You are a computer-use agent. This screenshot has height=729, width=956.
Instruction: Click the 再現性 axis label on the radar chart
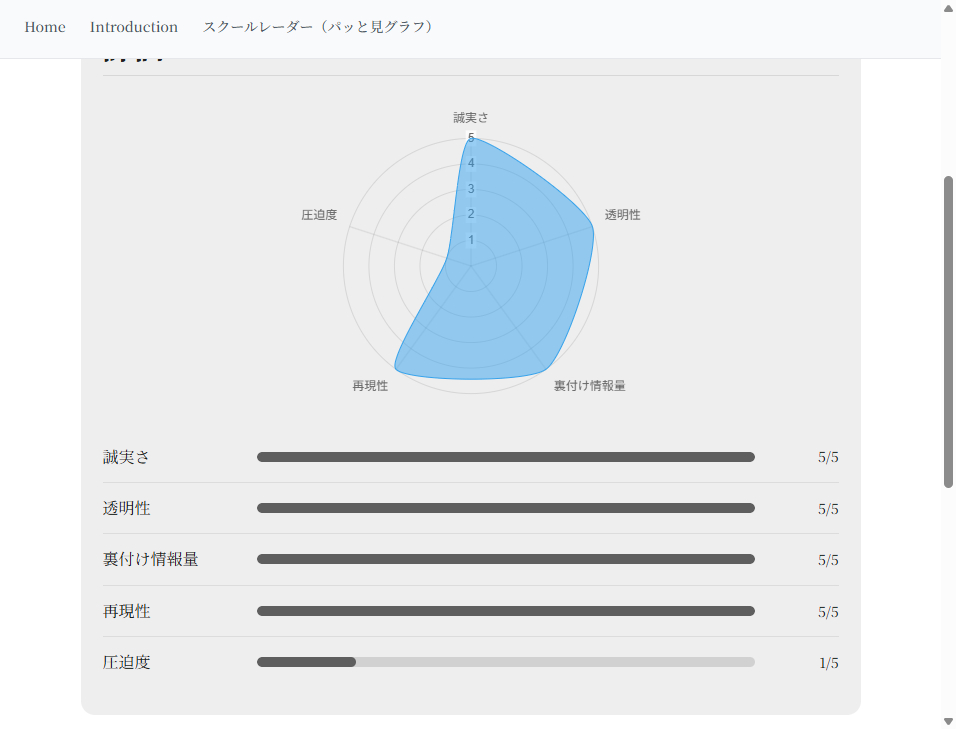coord(369,385)
